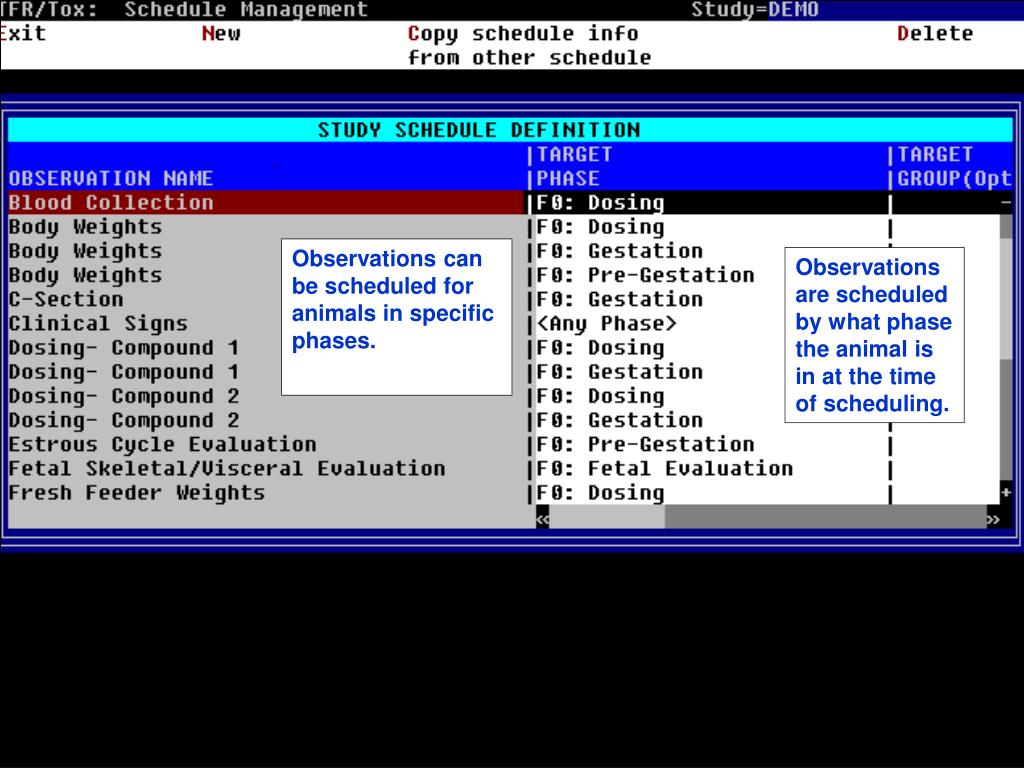
Task: Select Copy schedule info from other schedule
Action: click(x=529, y=45)
